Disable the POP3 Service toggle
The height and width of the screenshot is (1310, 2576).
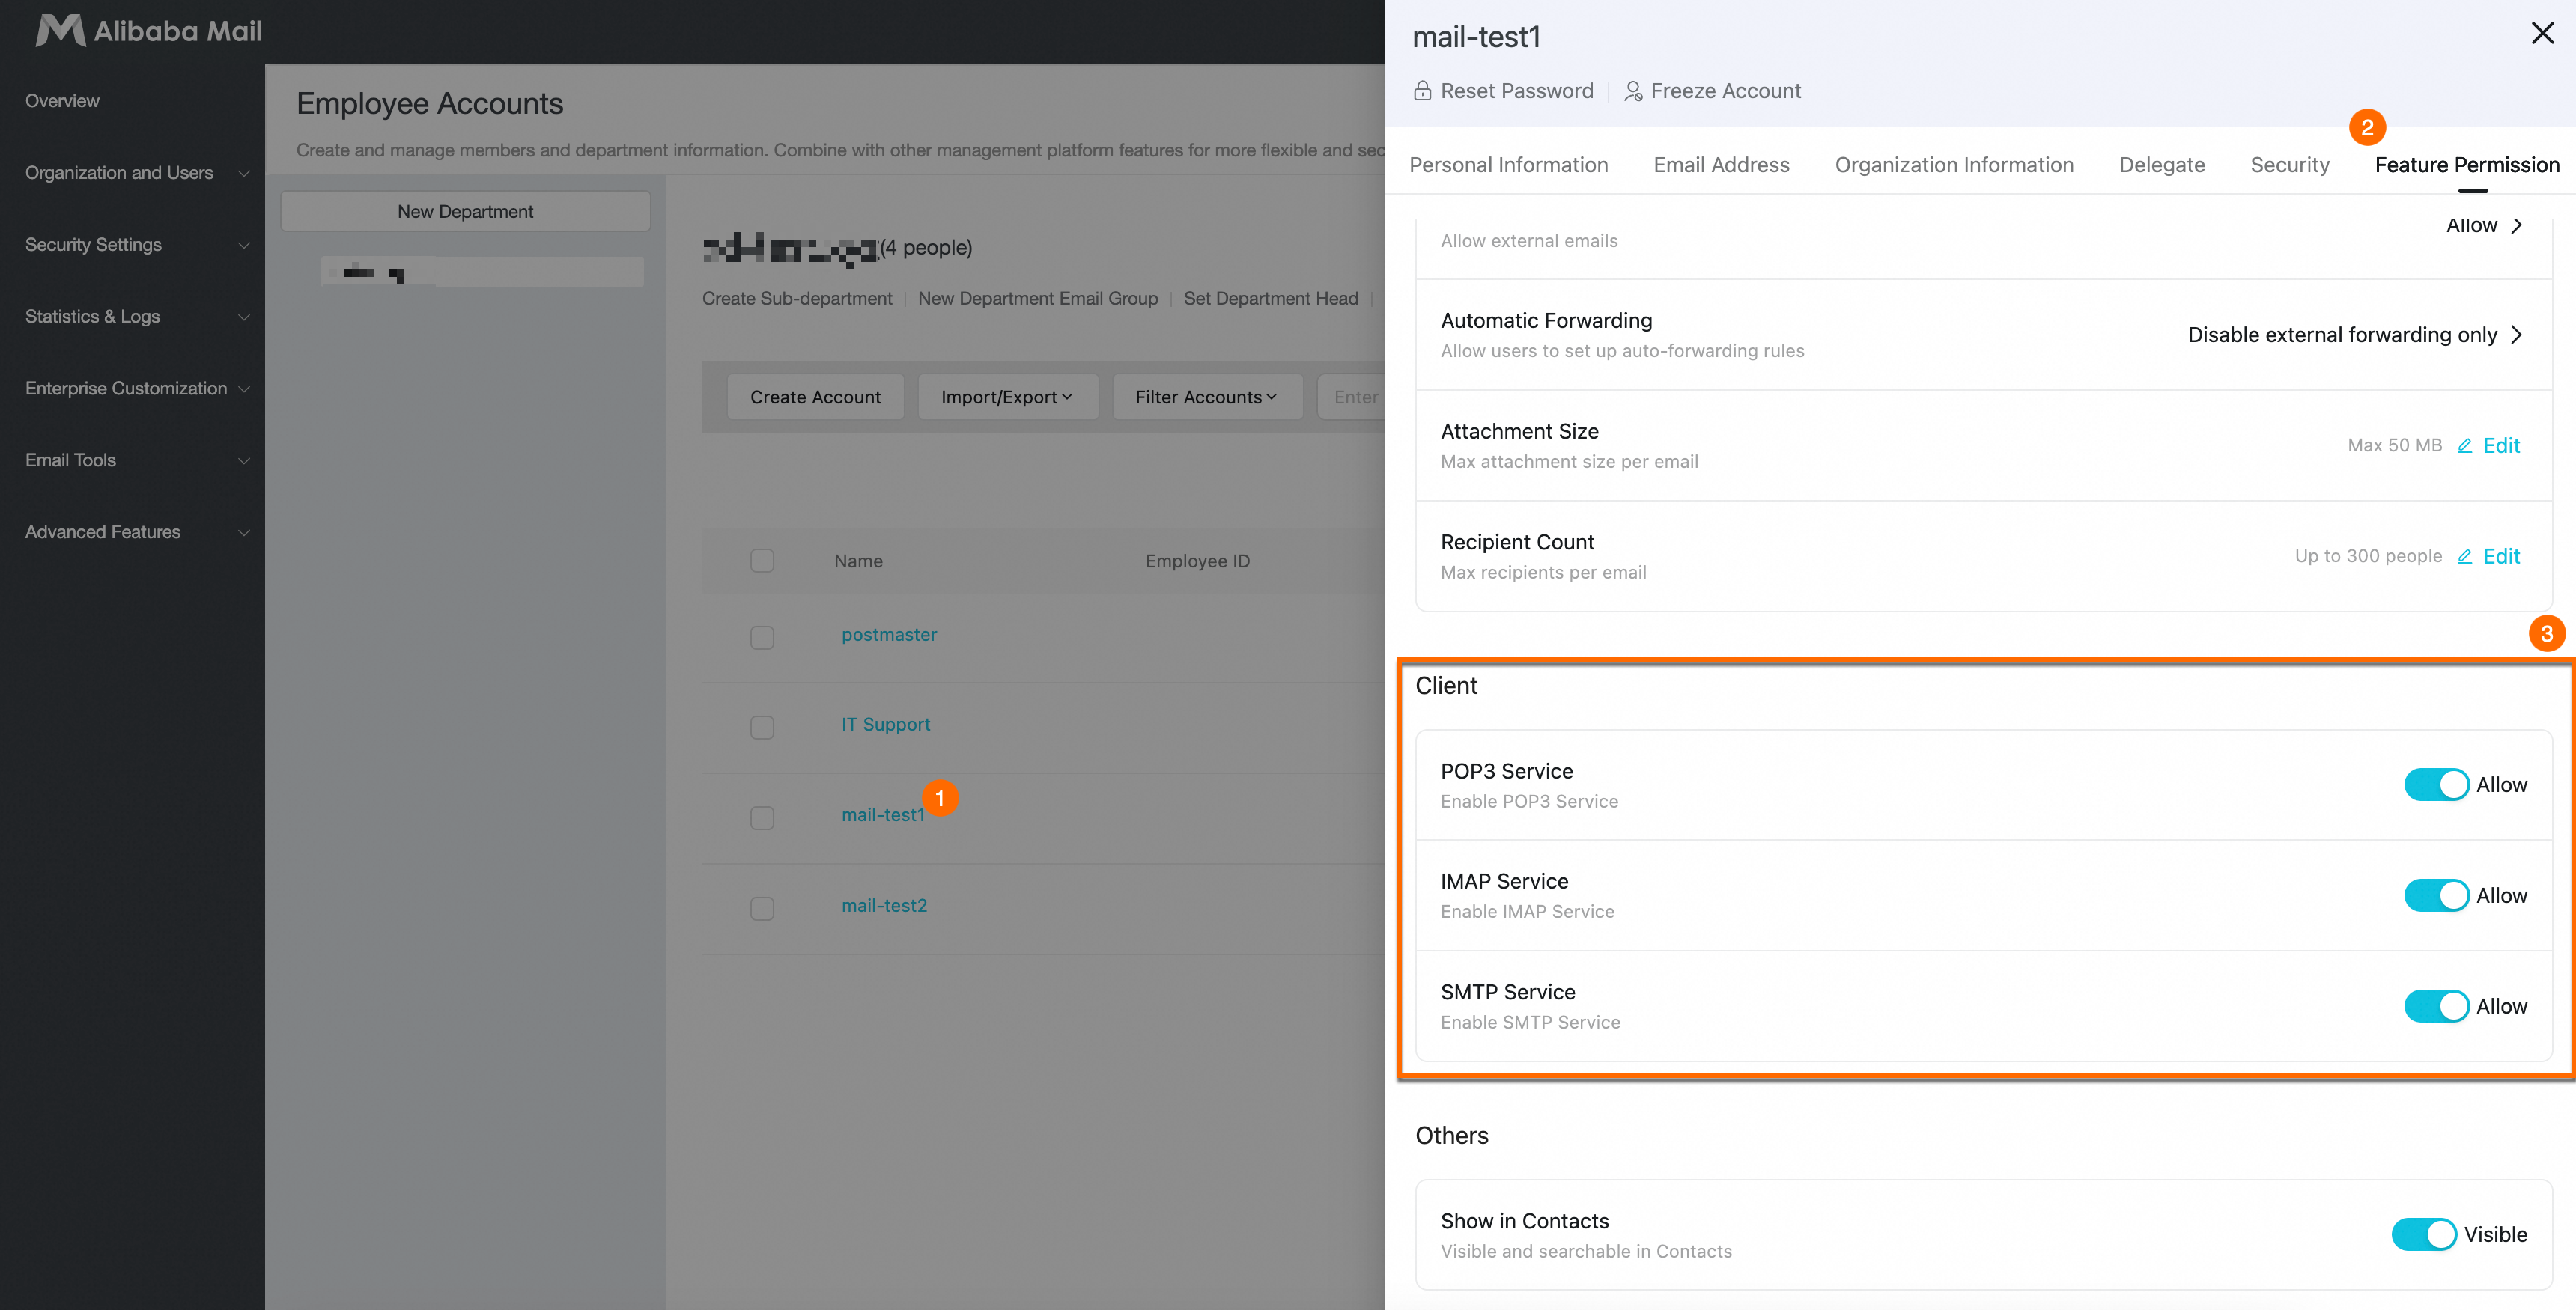coord(2436,785)
